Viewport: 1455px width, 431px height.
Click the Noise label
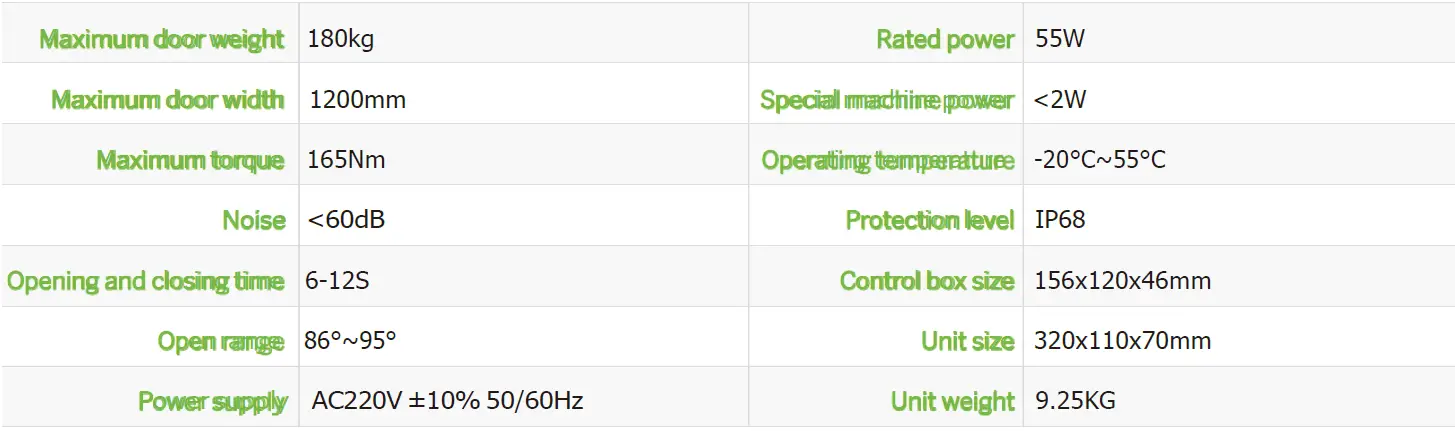click(254, 221)
